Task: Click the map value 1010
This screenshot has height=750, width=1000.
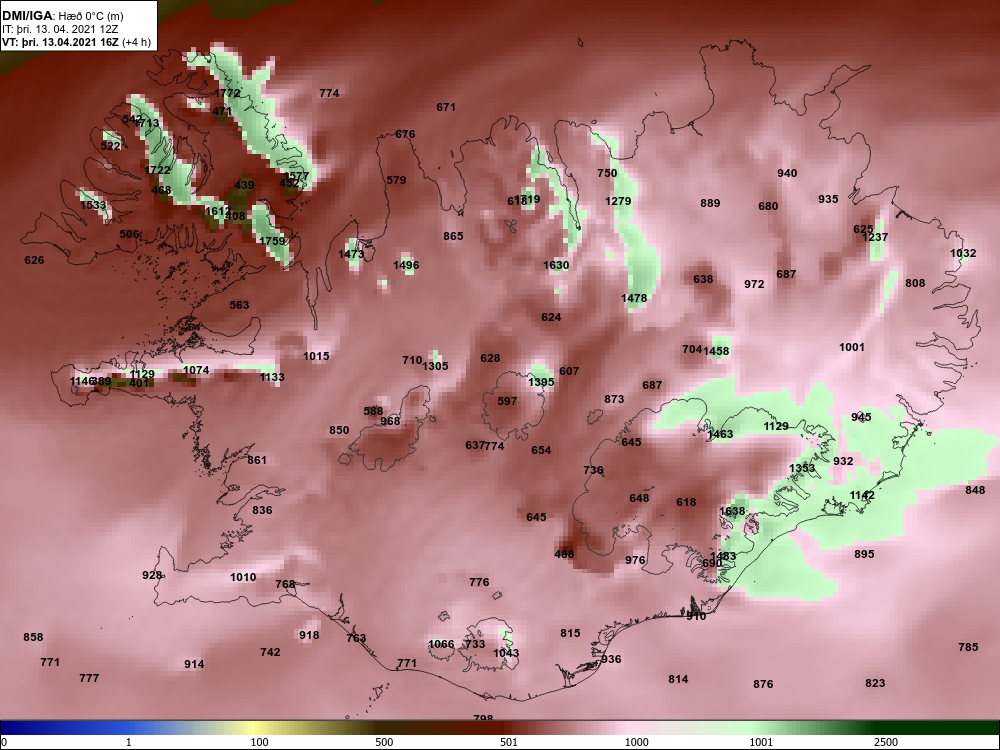Action: click(243, 577)
